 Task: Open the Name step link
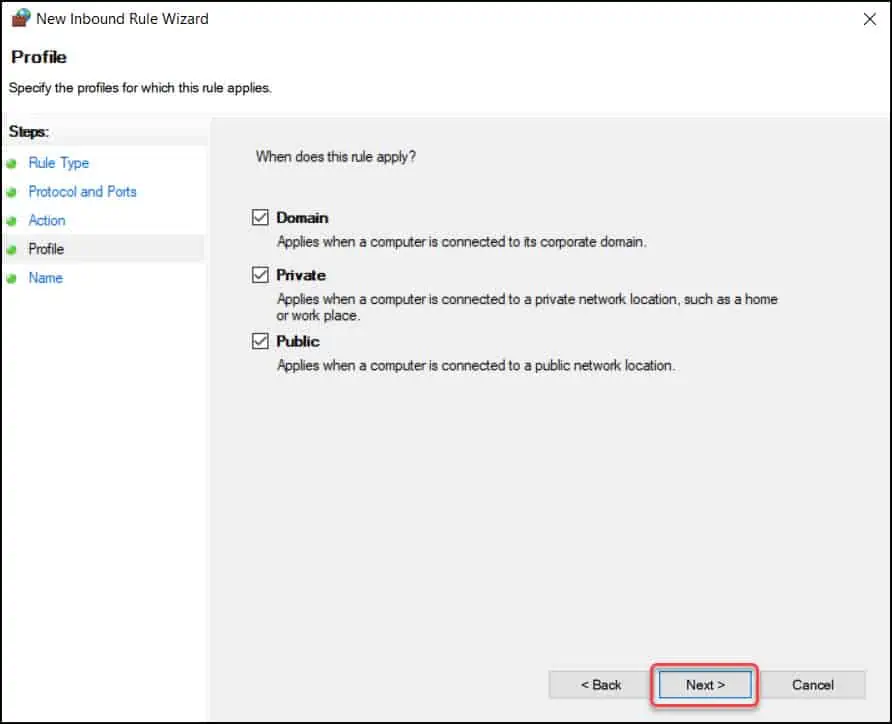click(x=46, y=278)
